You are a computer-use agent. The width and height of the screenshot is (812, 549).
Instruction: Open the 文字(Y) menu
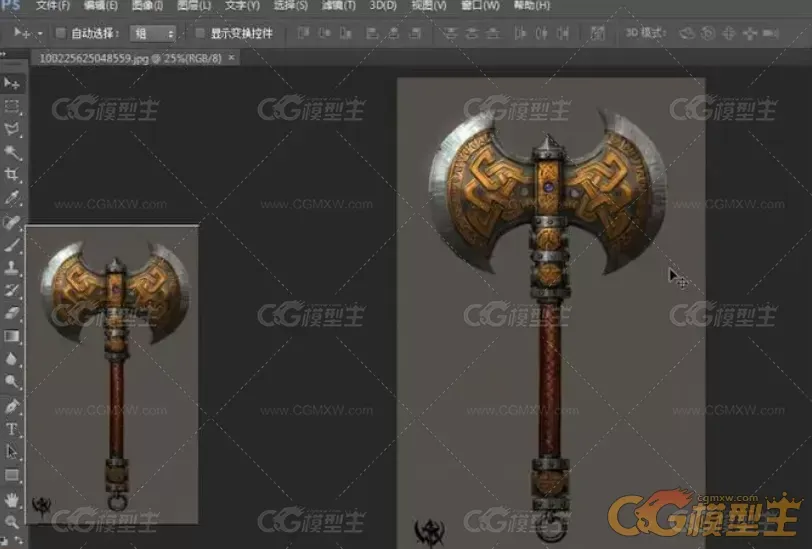coord(242,6)
